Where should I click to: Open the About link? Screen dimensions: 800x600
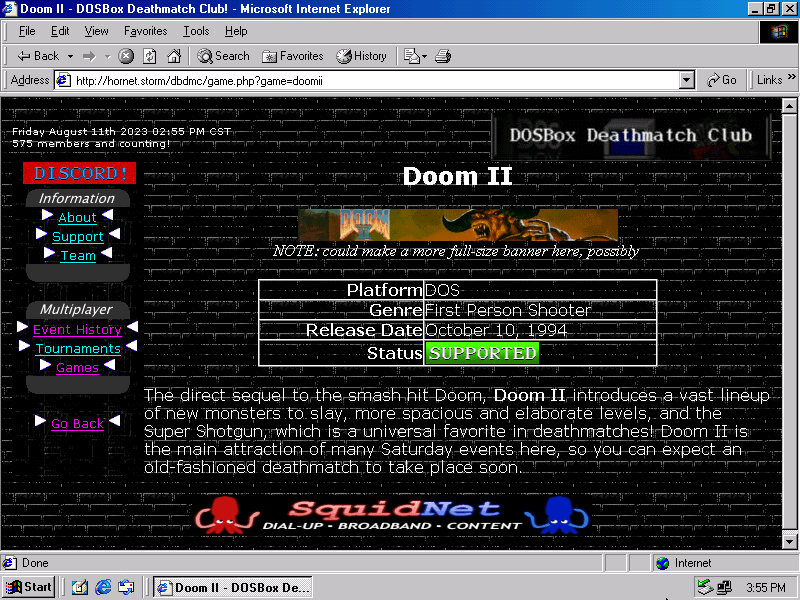click(x=77, y=217)
